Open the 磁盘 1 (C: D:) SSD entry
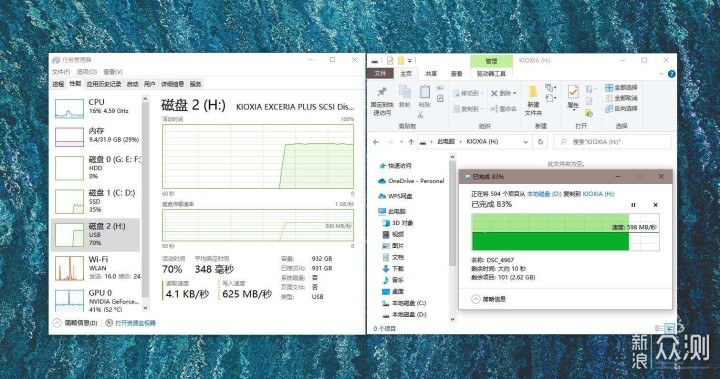The width and height of the screenshot is (720, 379). 97,201
